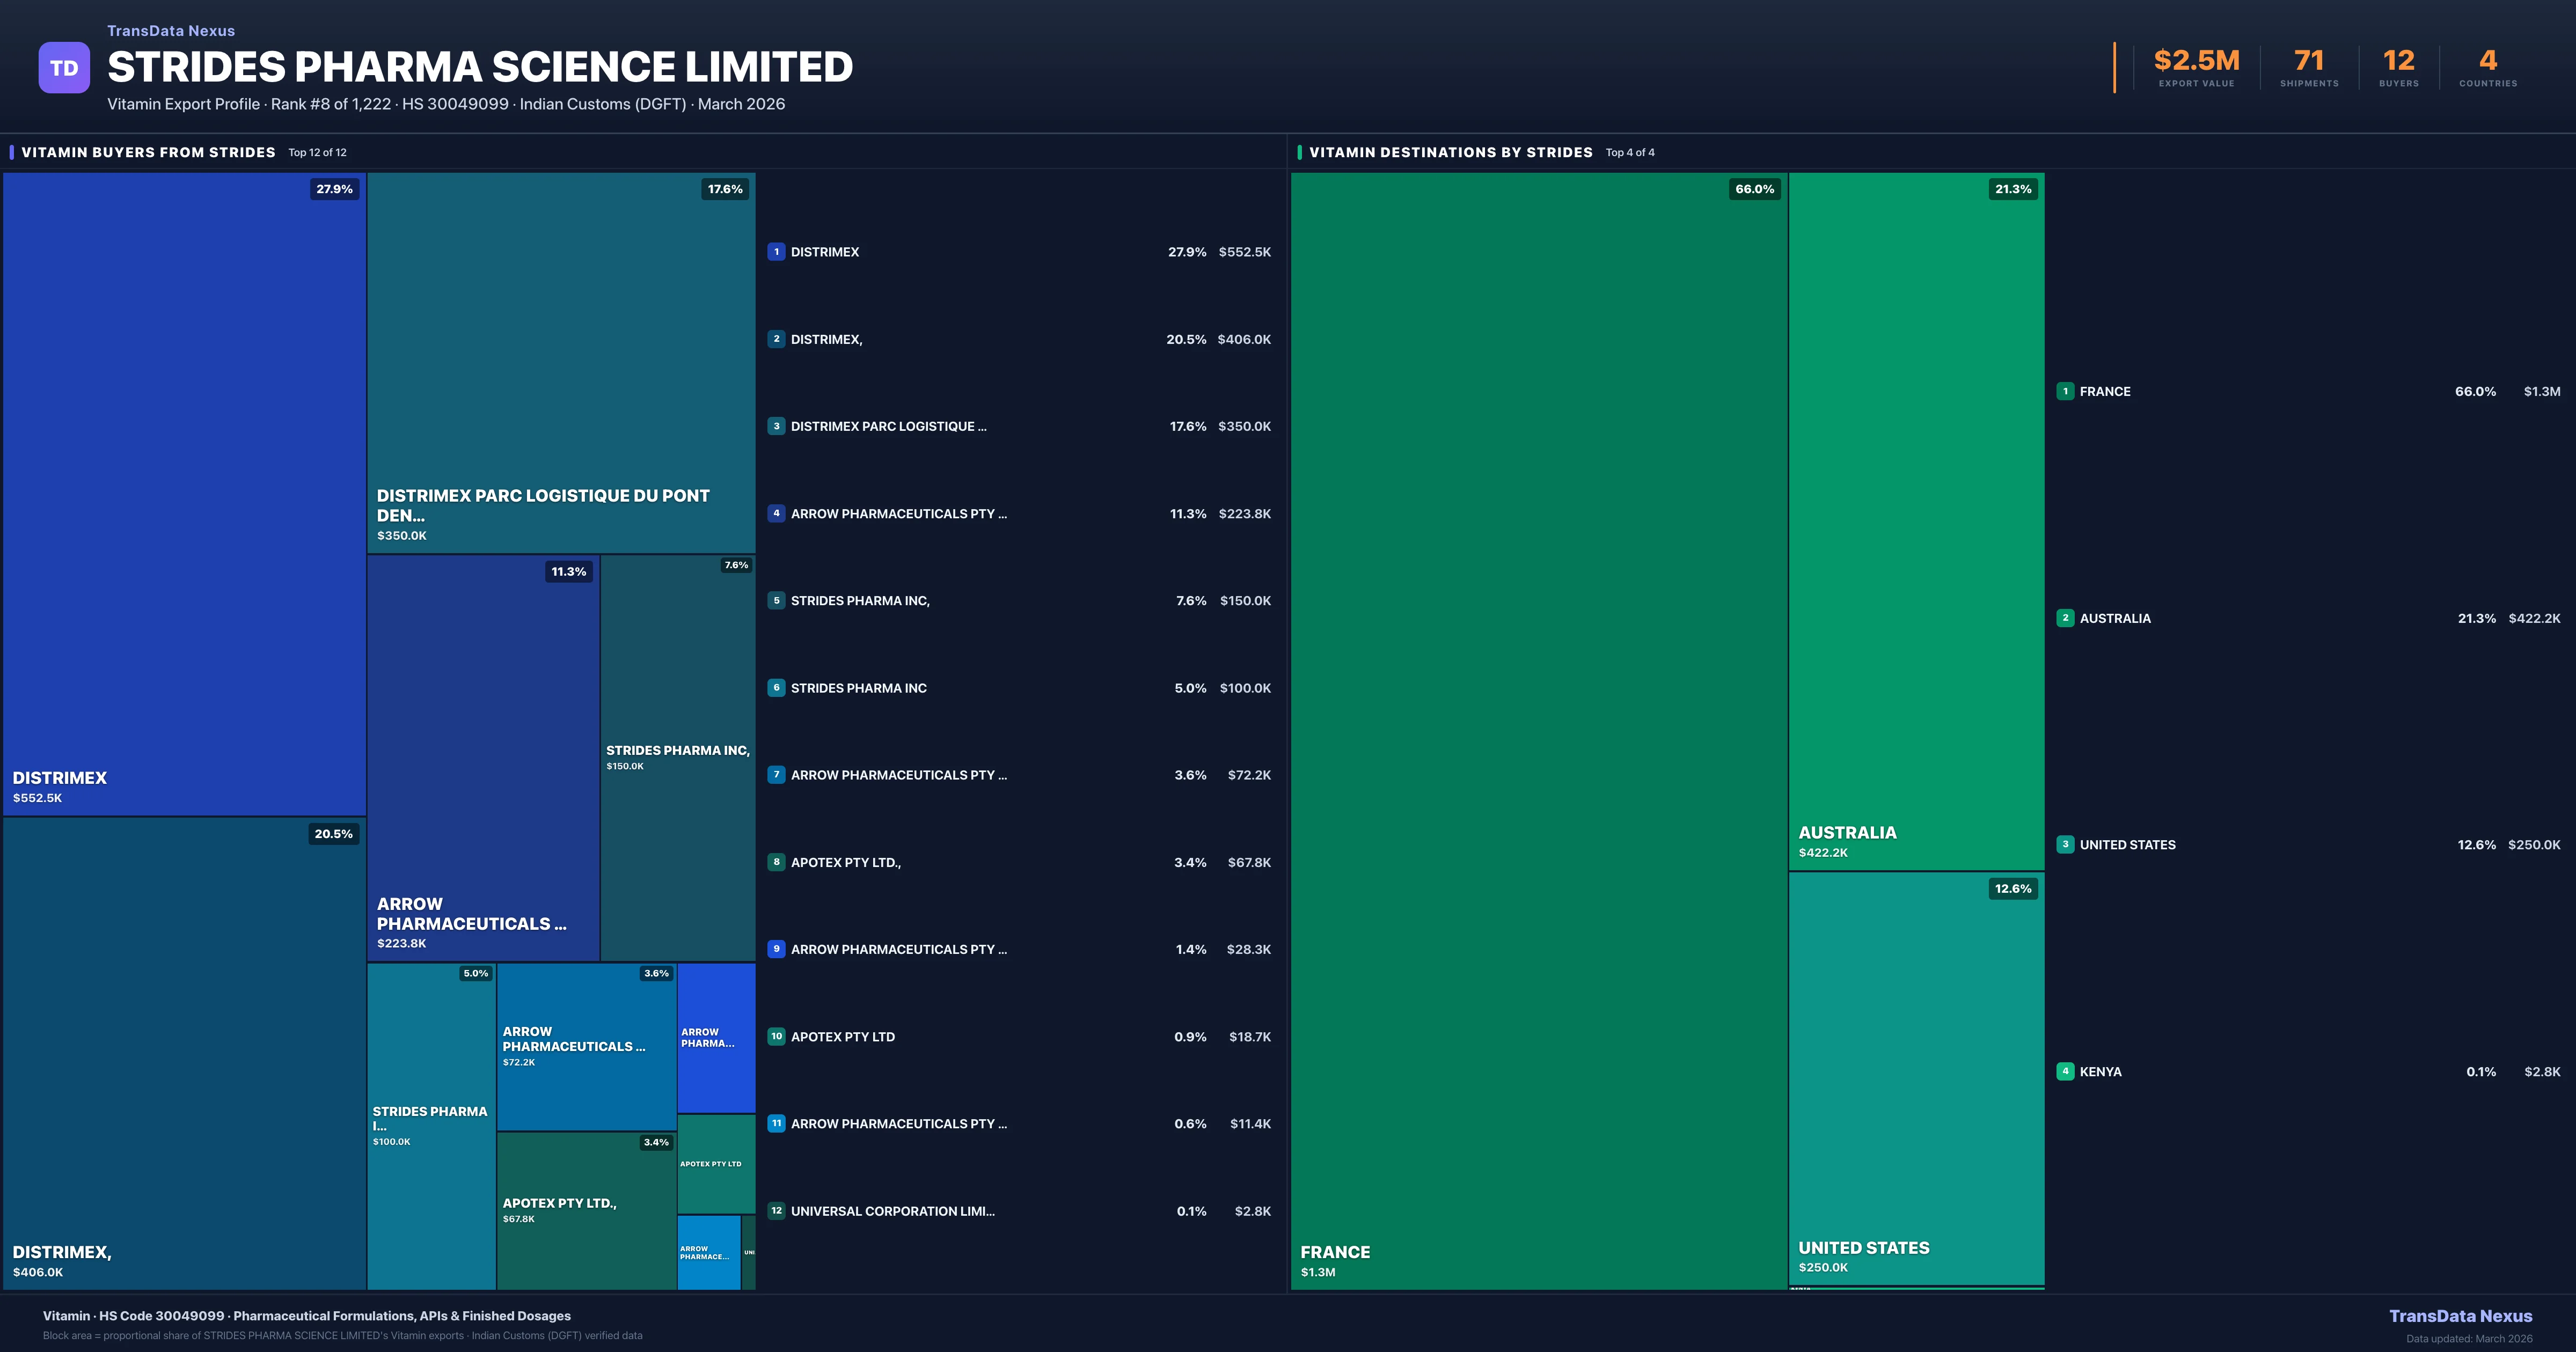The image size is (2576, 1352).
Task: Click the UNITED STATES $250.0K treemap tile
Action: [x=1916, y=1078]
